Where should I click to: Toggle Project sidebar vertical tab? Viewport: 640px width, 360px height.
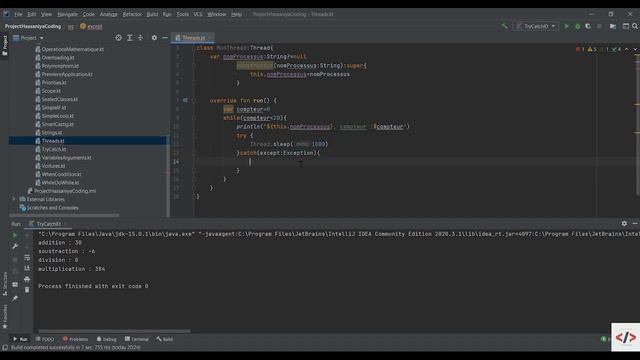pos(5,46)
